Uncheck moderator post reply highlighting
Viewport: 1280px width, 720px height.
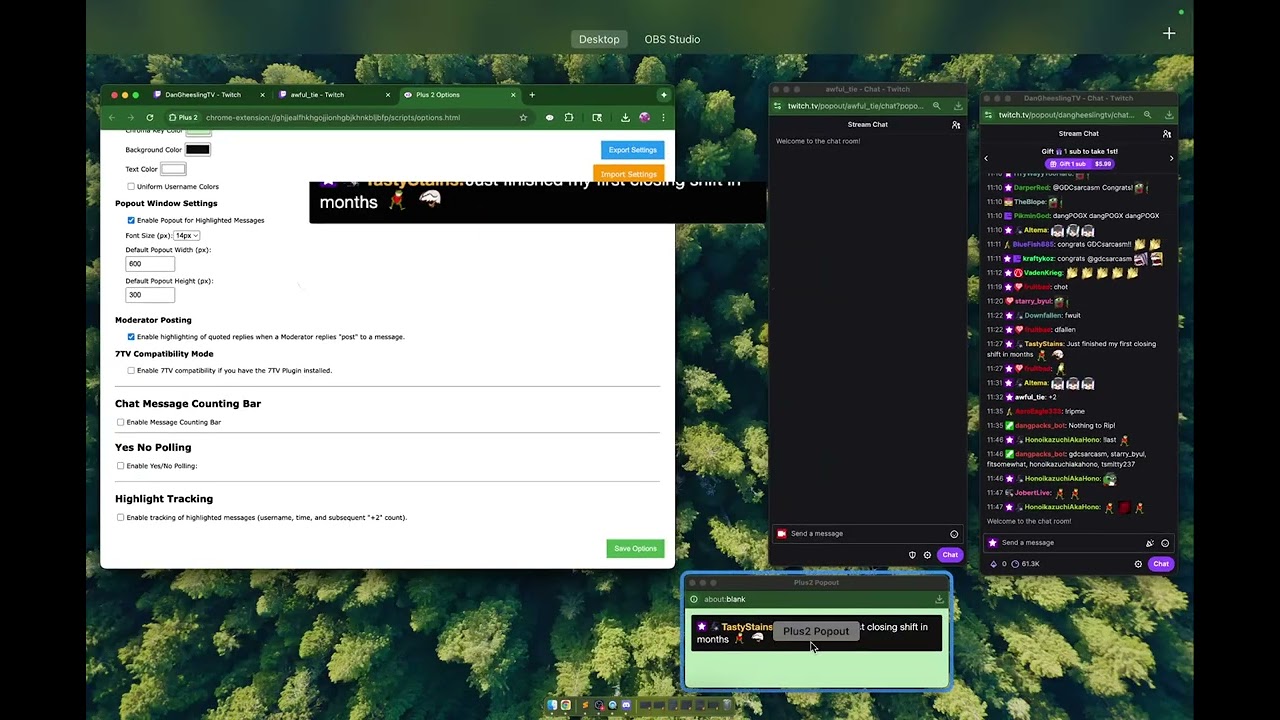(x=131, y=337)
